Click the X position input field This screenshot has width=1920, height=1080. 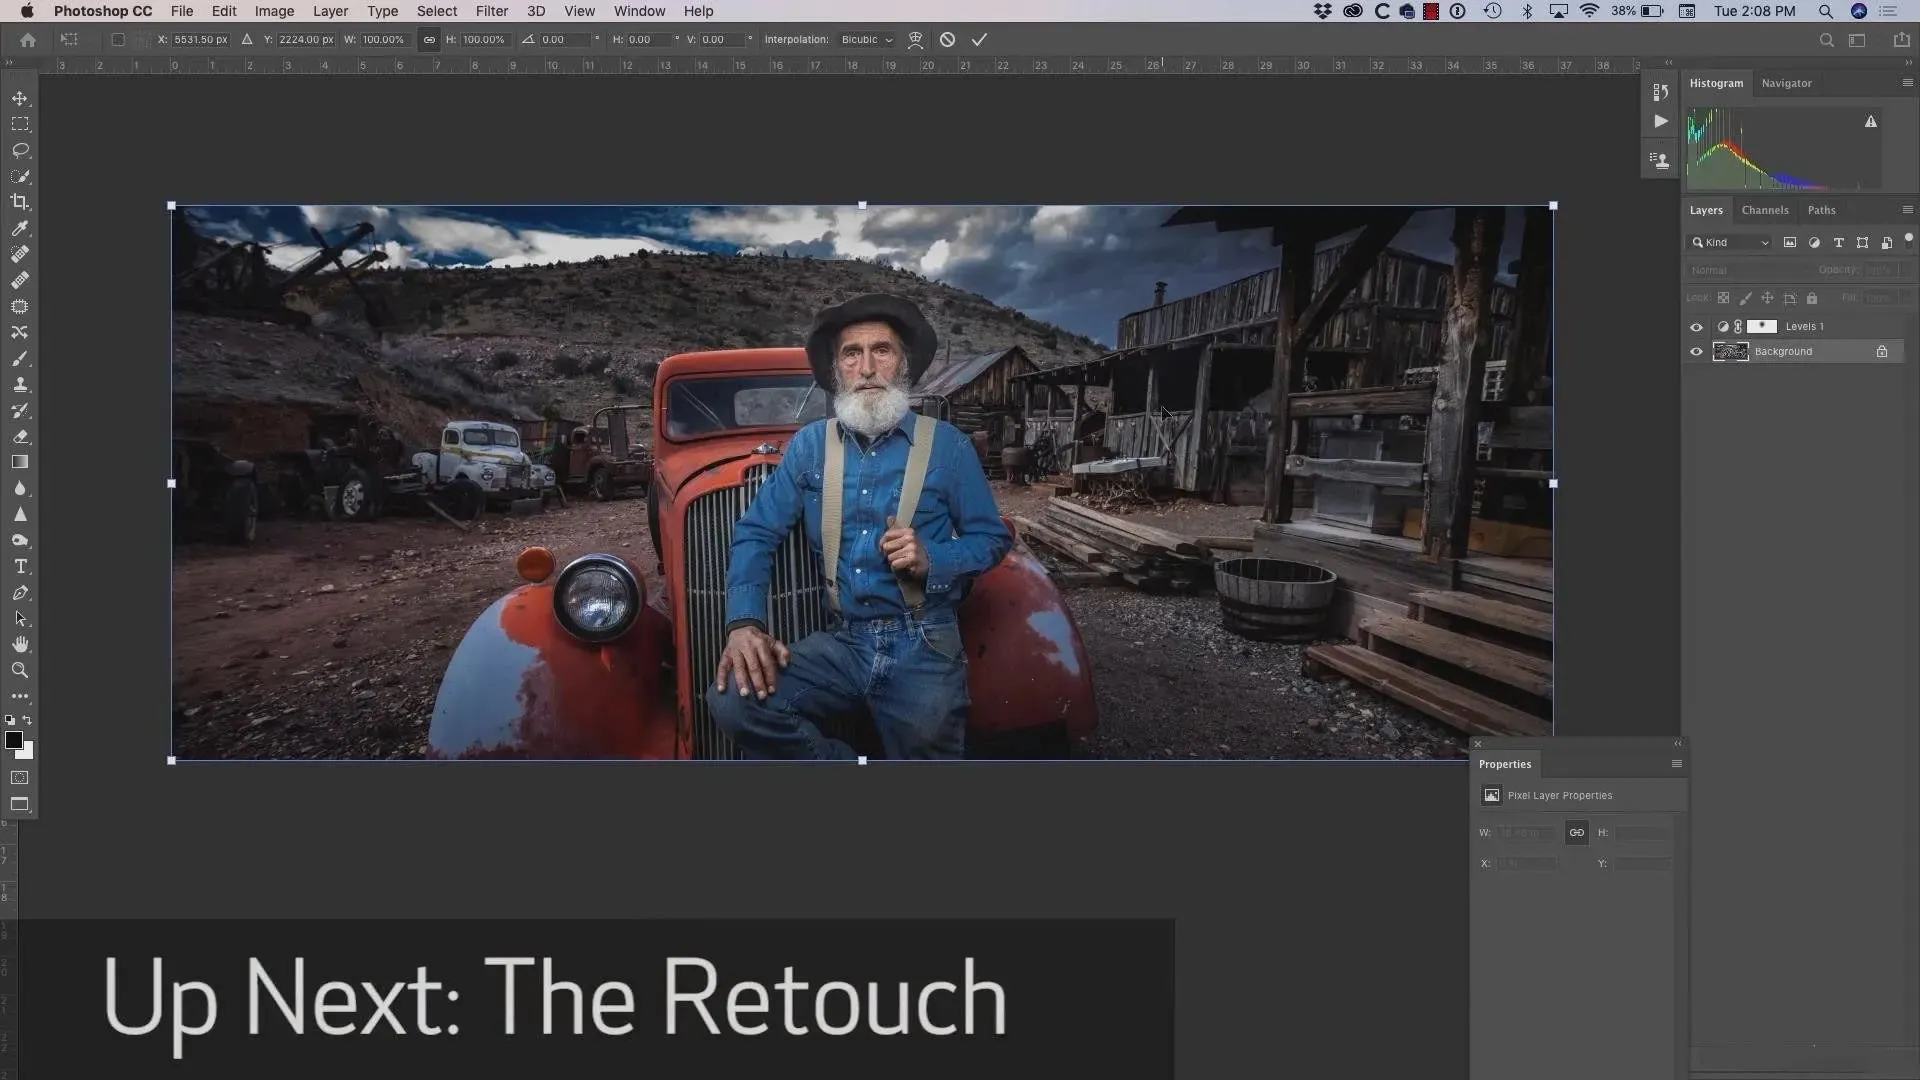pos(200,40)
